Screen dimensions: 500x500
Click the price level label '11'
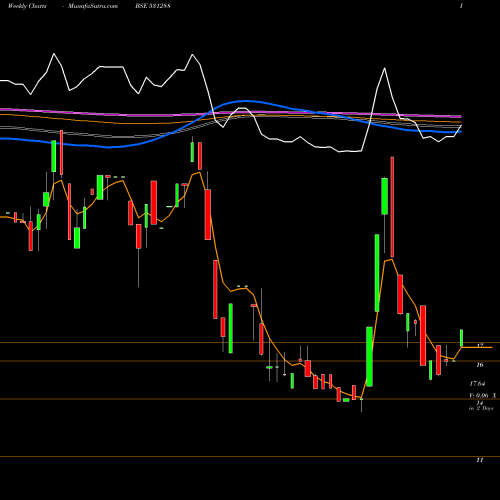pyautogui.click(x=480, y=460)
